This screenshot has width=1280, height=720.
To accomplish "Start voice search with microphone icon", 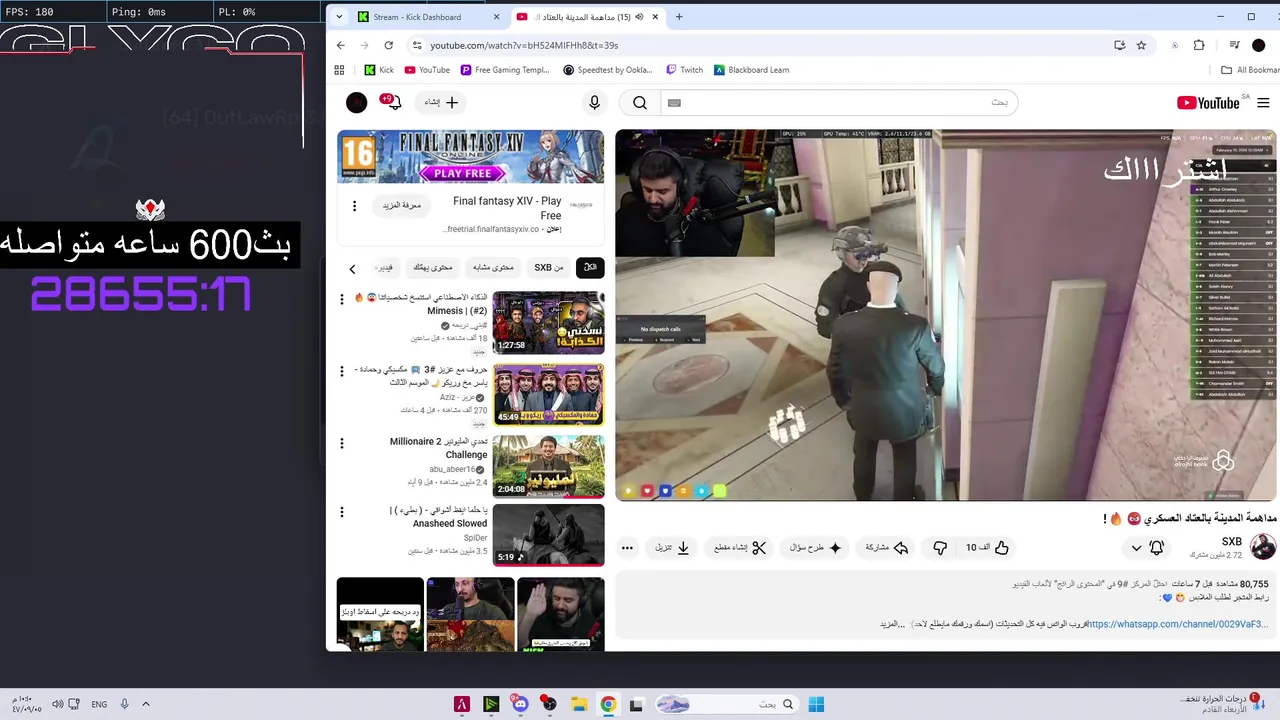I will click(594, 102).
